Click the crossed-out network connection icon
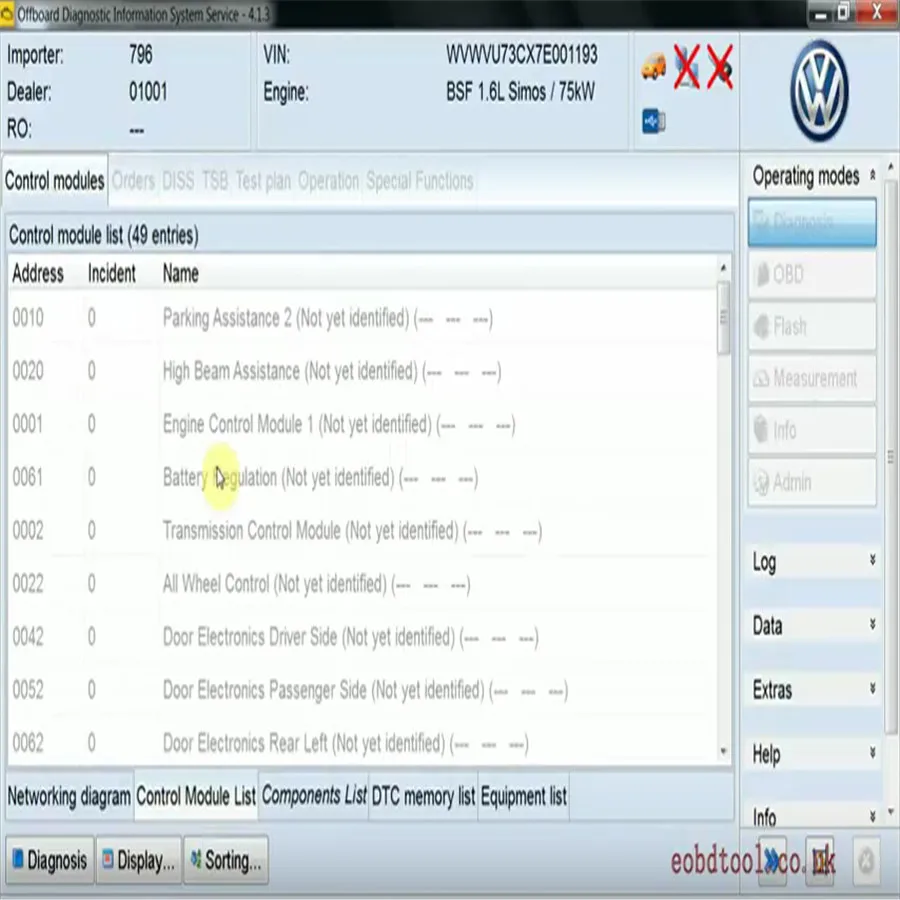This screenshot has height=900, width=900. coord(686,66)
